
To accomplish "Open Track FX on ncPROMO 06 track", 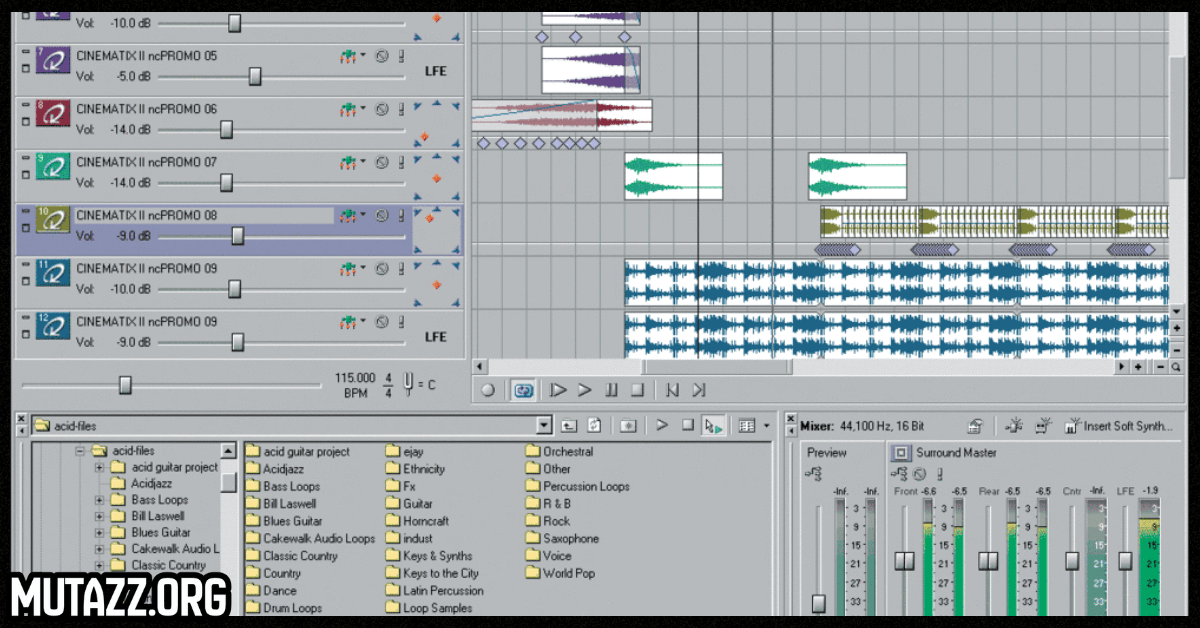I will [349, 109].
